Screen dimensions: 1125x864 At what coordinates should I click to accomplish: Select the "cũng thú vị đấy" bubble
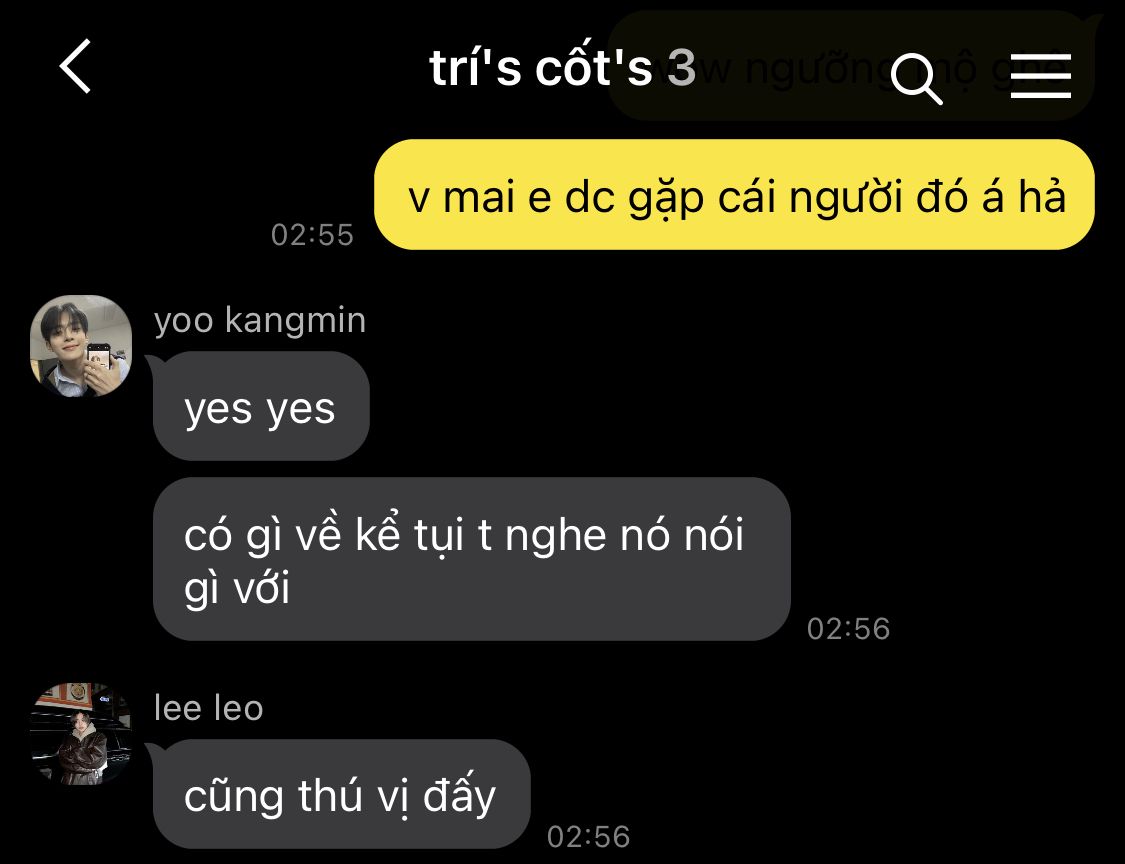pos(342,794)
